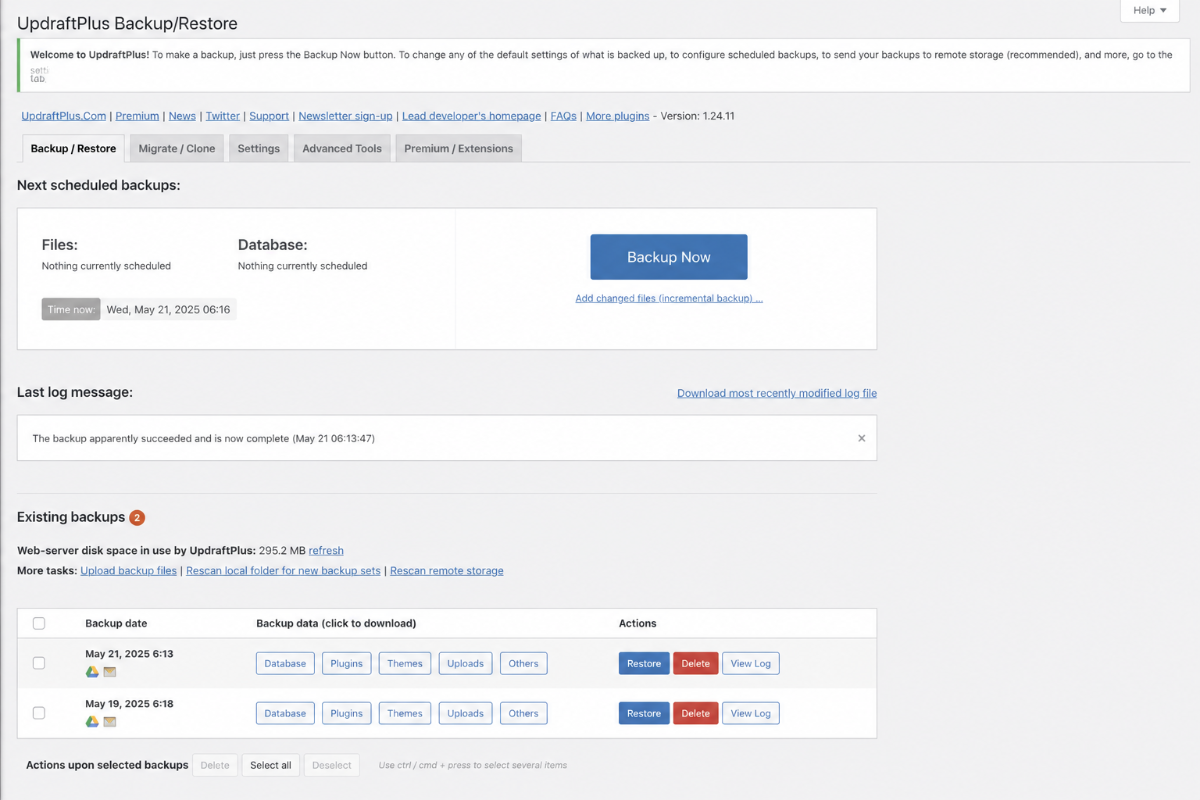Open the Settings tab

tap(259, 148)
